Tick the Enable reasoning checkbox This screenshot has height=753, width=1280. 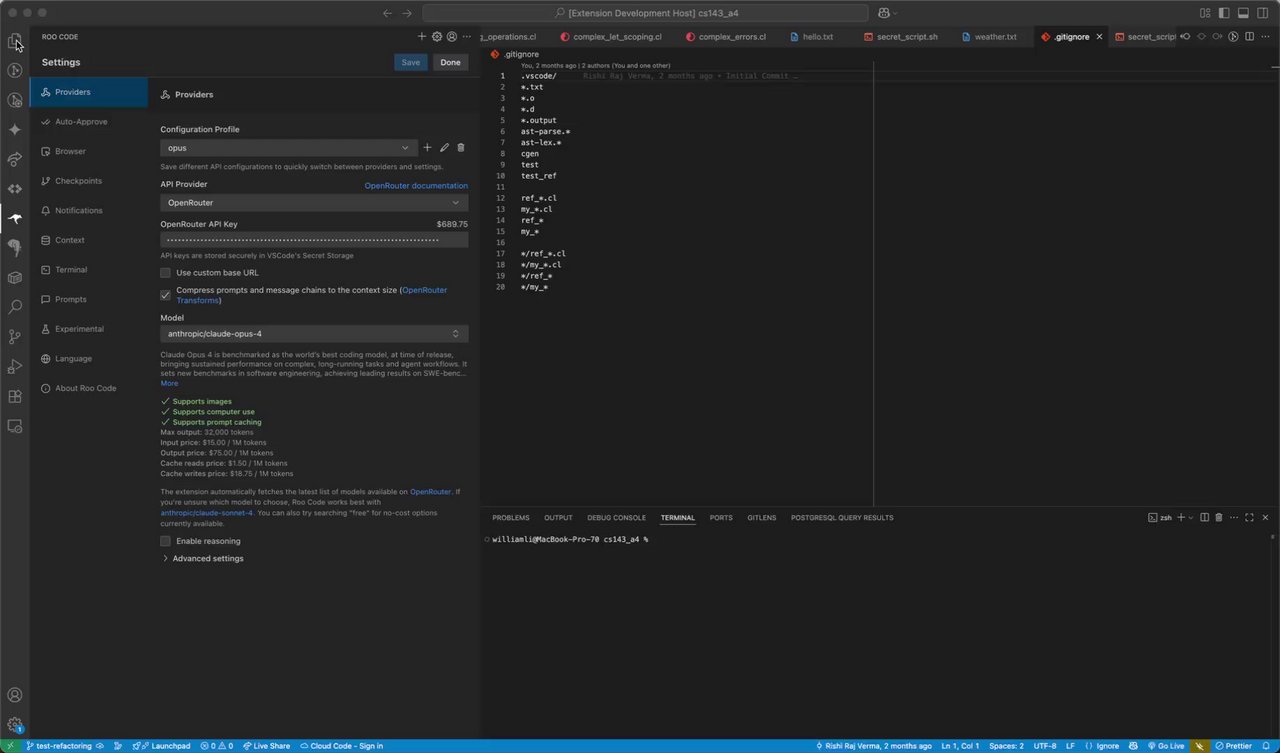(x=166, y=541)
